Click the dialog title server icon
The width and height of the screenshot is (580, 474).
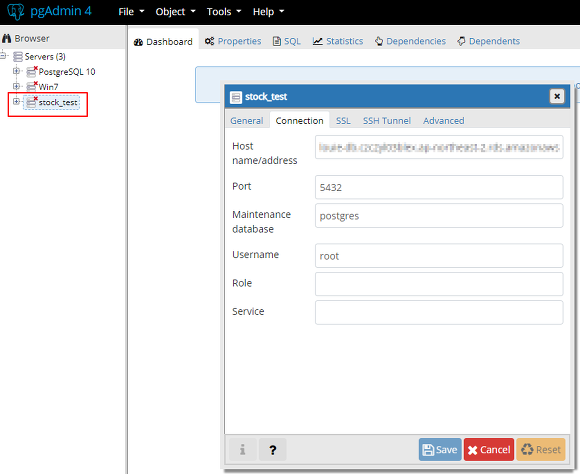236,97
